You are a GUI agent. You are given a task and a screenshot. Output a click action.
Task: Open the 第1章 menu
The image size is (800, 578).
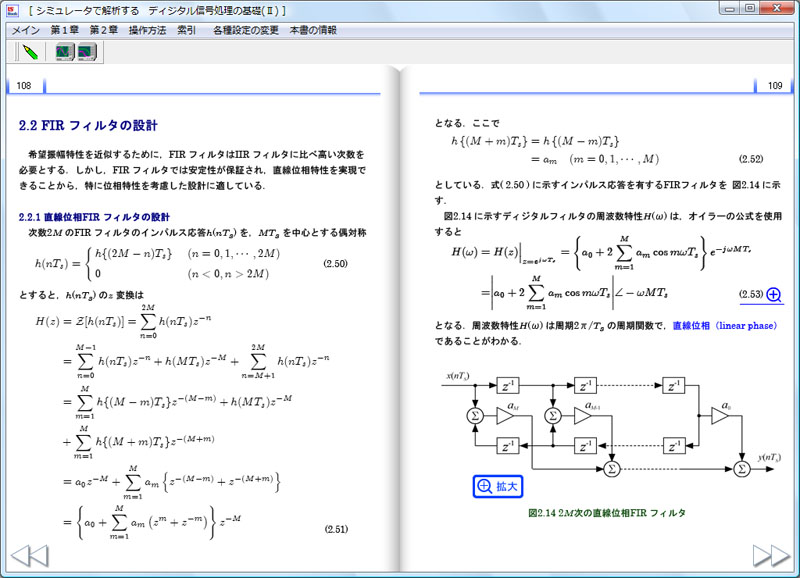click(64, 30)
